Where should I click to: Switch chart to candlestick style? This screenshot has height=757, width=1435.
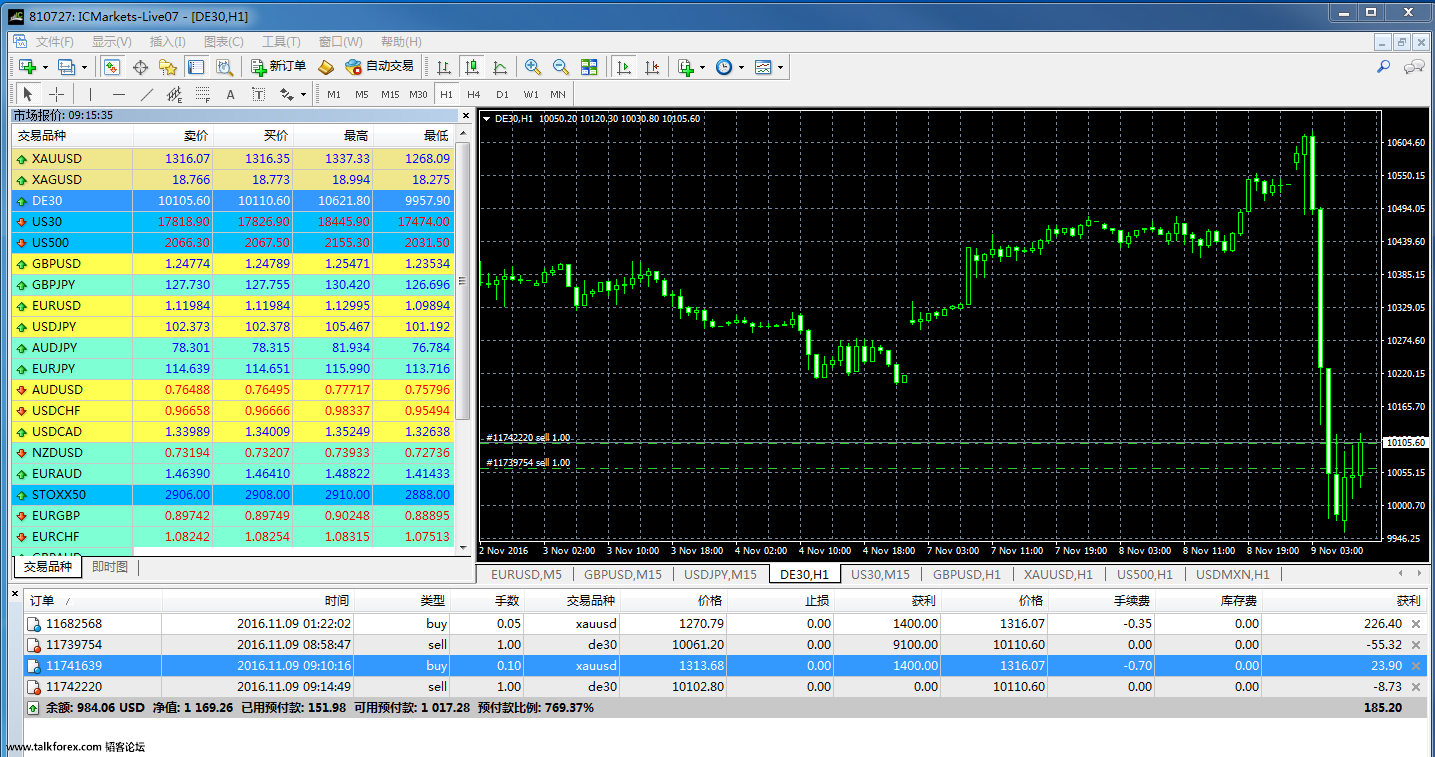point(471,67)
